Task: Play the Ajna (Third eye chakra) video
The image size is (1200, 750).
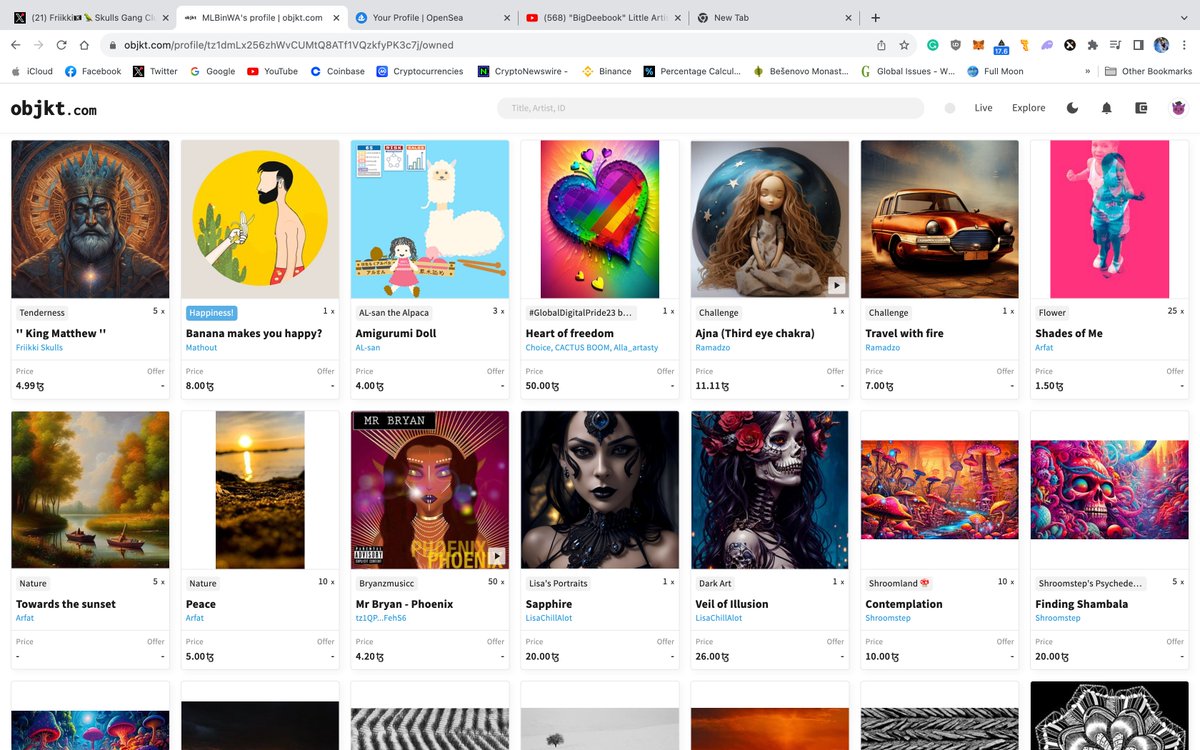Action: [x=836, y=286]
